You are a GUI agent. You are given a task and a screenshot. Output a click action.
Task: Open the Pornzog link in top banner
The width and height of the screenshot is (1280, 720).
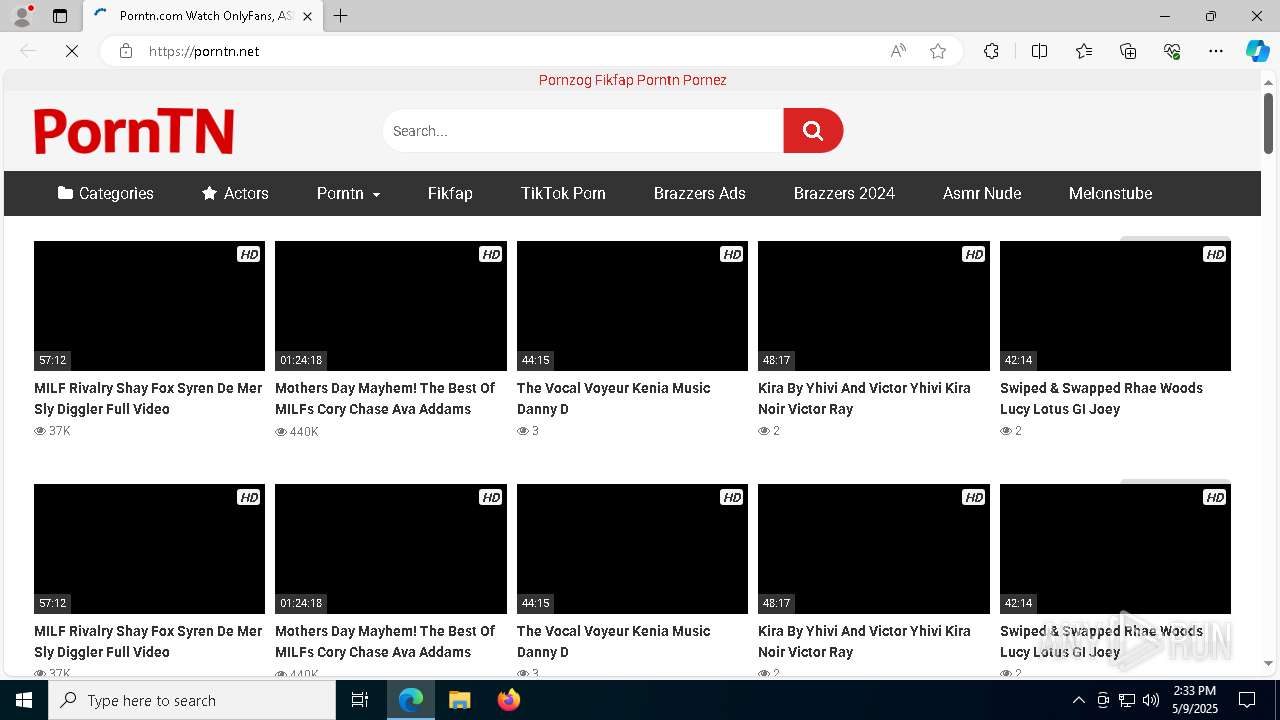pos(565,80)
